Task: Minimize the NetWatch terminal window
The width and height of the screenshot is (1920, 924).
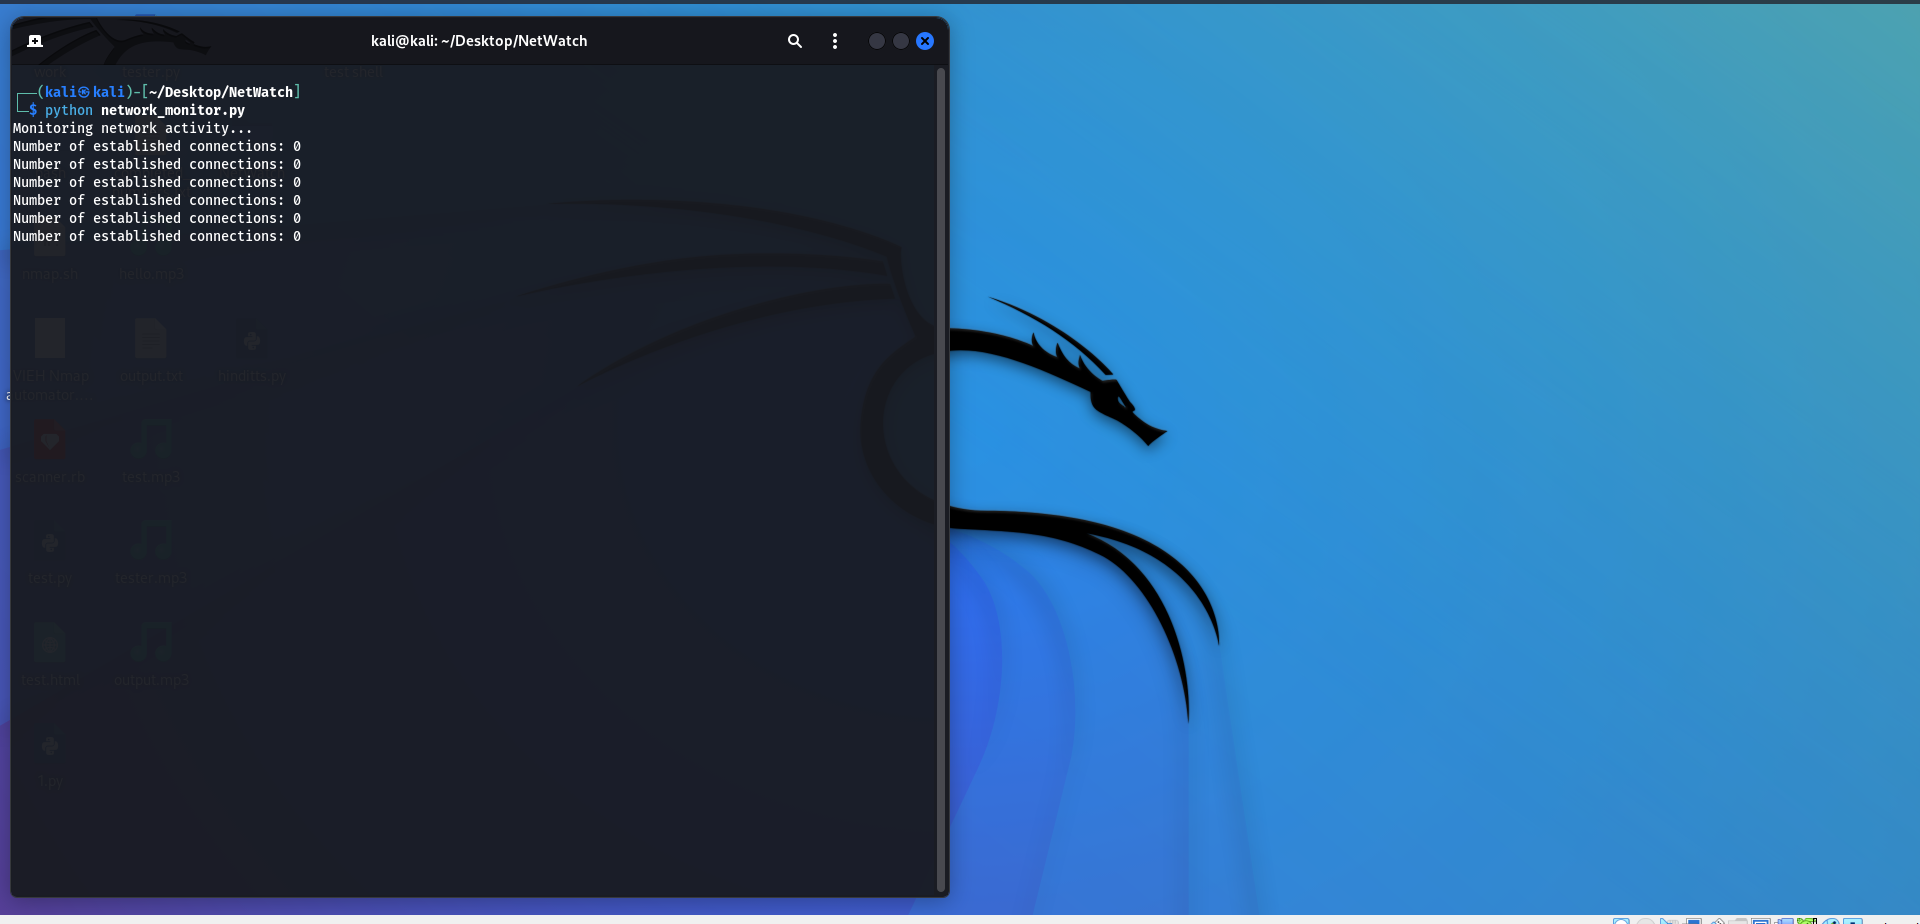Action: (877, 41)
